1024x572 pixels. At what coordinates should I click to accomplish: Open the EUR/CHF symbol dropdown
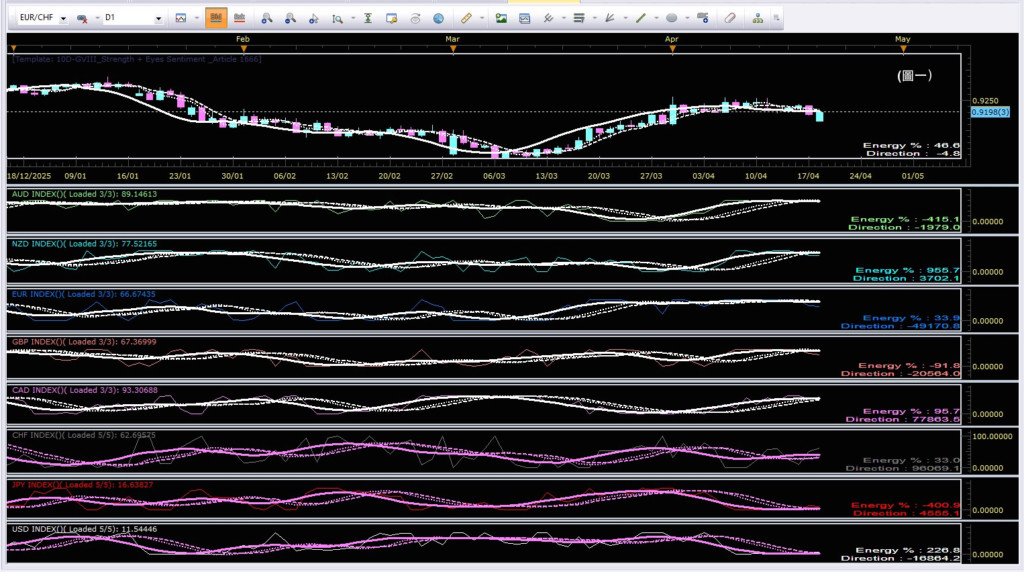64,18
